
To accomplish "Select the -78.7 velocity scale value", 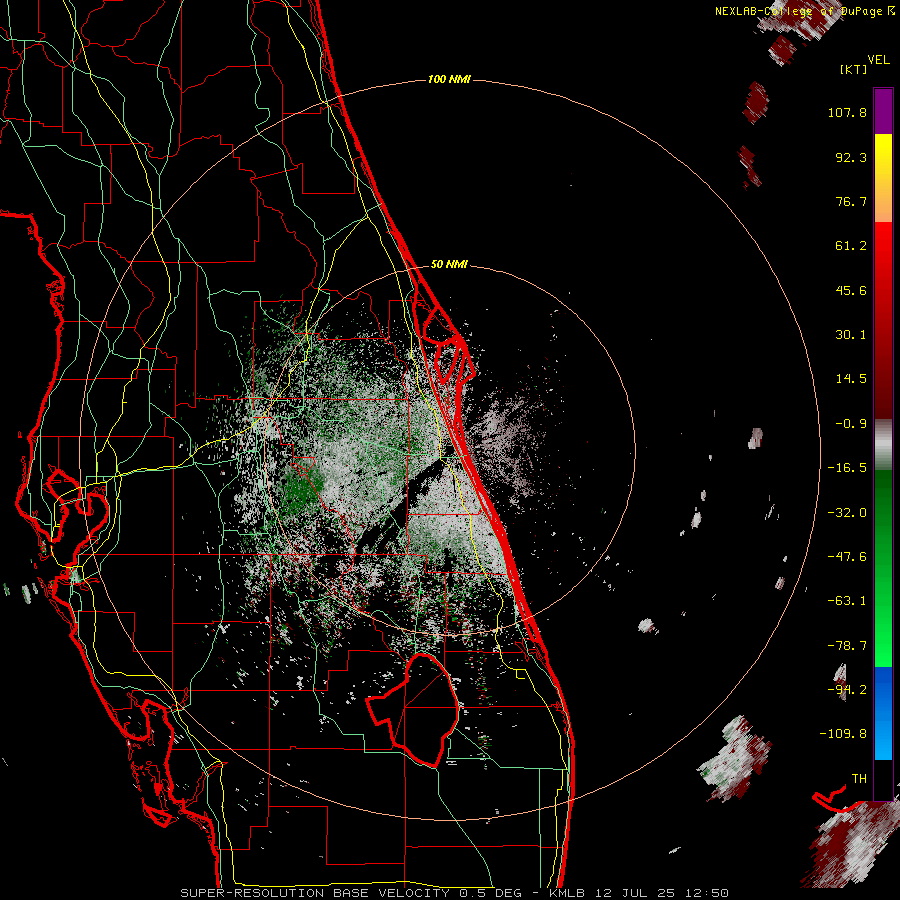I will pos(847,646).
